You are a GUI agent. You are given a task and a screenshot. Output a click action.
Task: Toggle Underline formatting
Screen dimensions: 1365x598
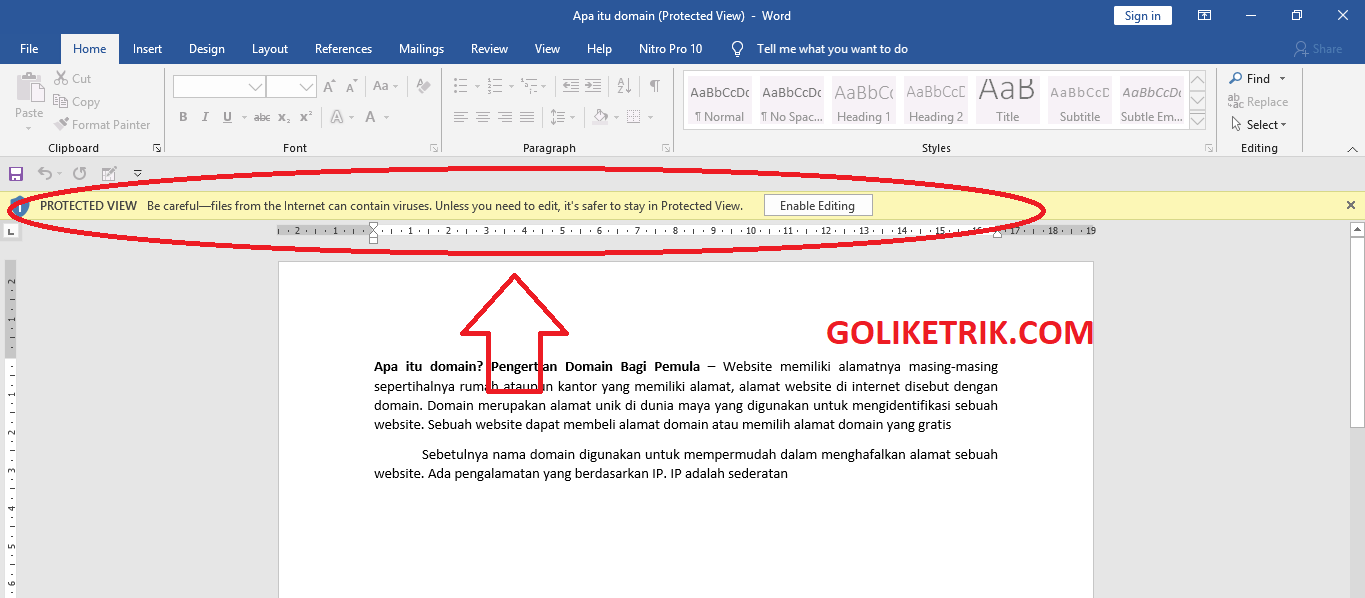click(228, 117)
